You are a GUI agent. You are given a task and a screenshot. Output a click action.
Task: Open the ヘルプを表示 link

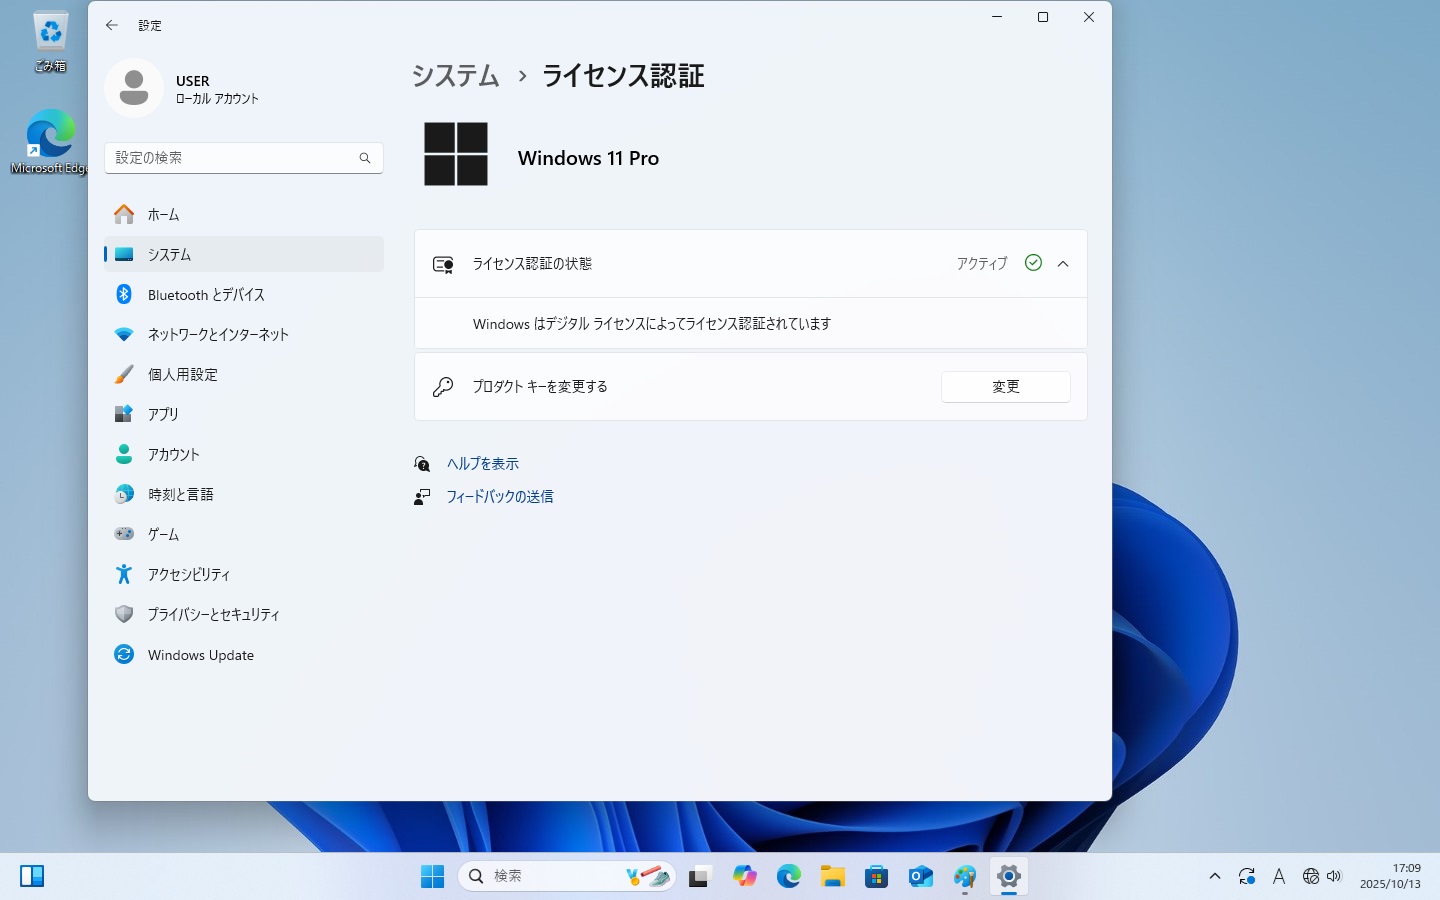coord(482,464)
